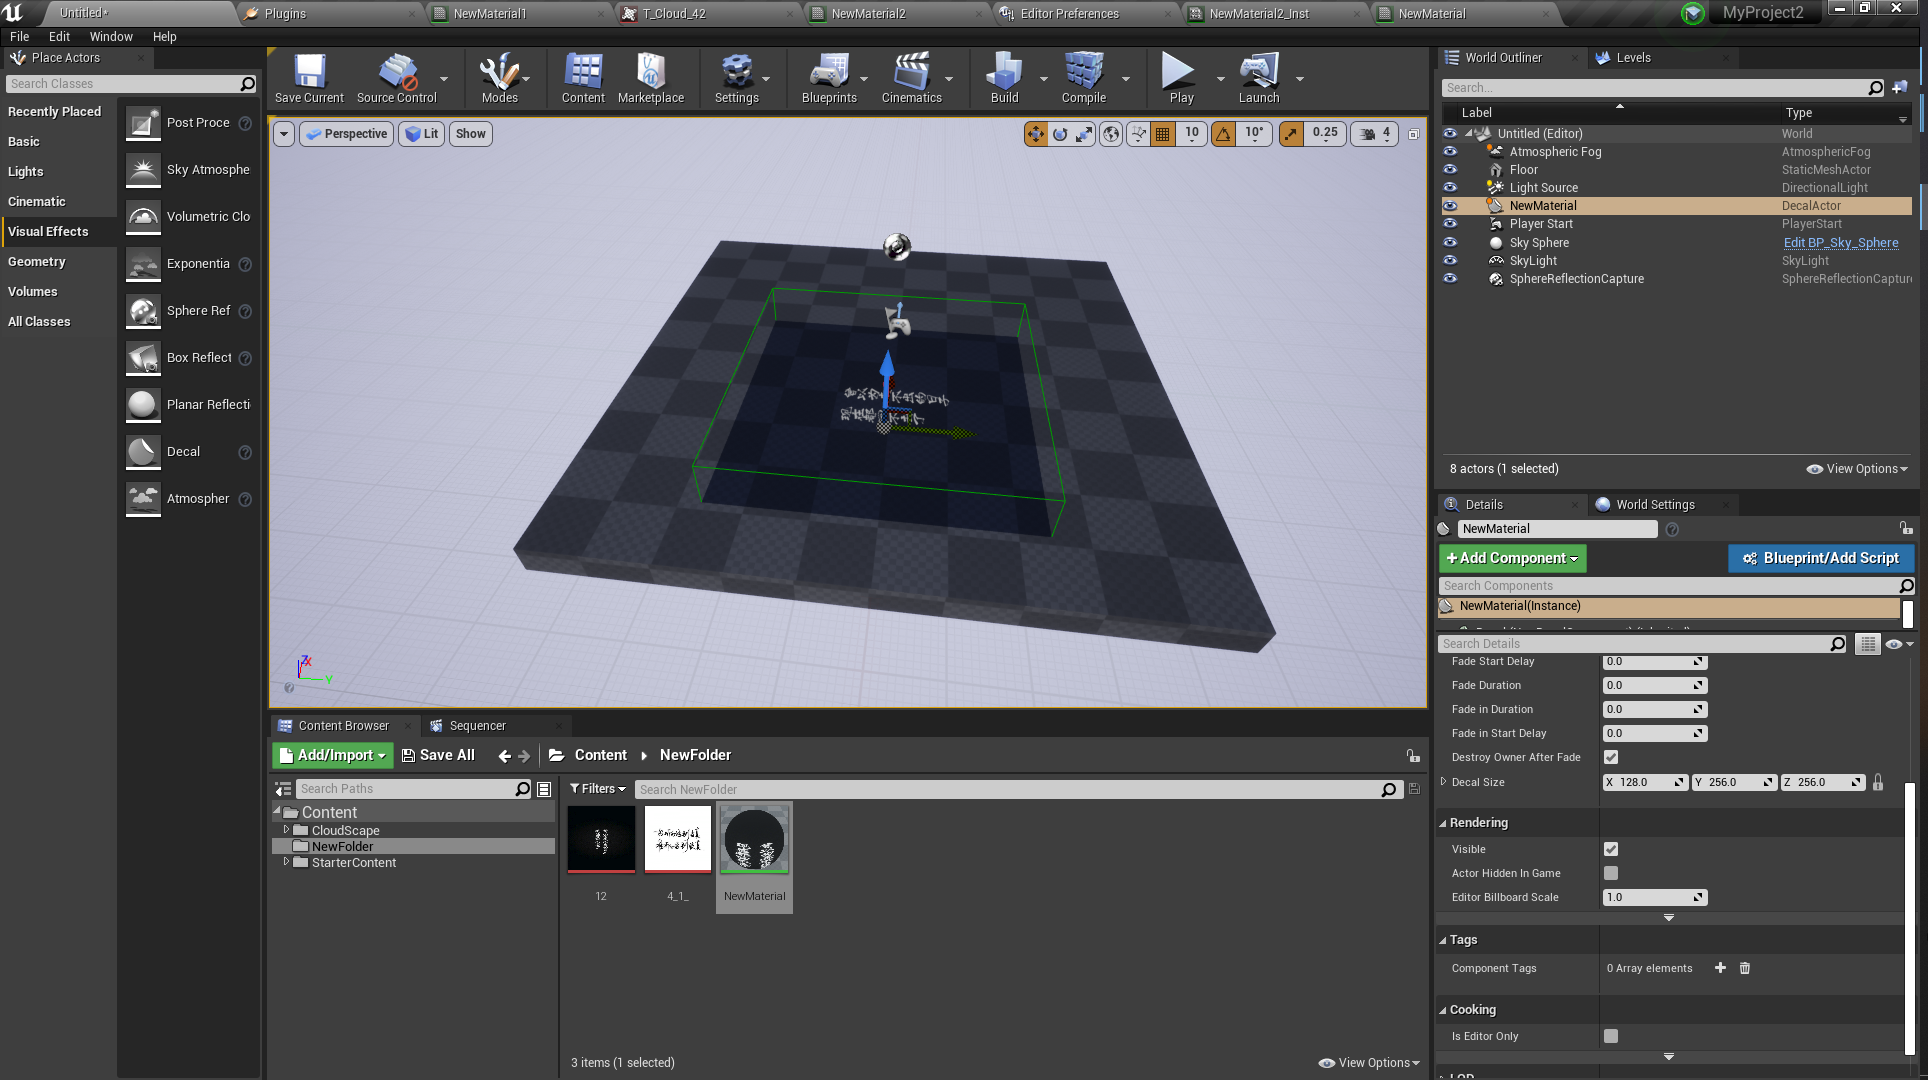
Task: Lock Decal Size aspect ratio
Action: [1878, 783]
